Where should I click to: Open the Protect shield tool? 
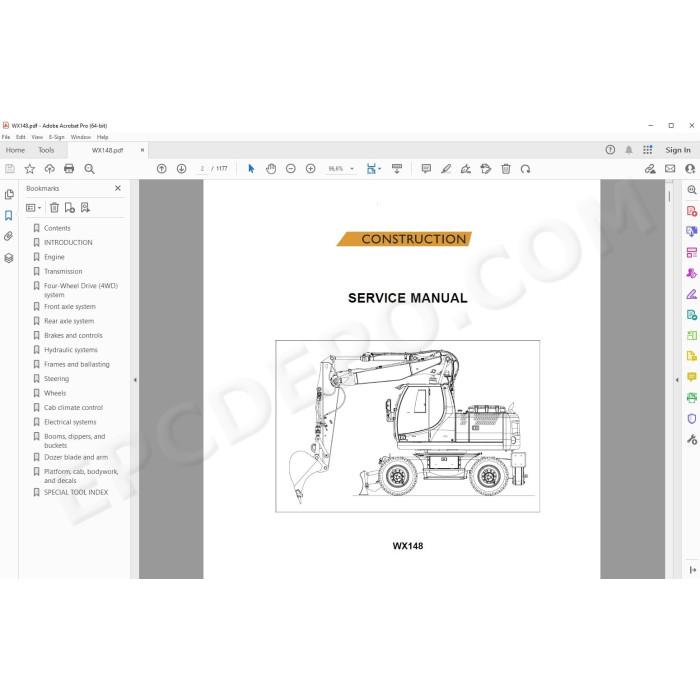coord(692,418)
